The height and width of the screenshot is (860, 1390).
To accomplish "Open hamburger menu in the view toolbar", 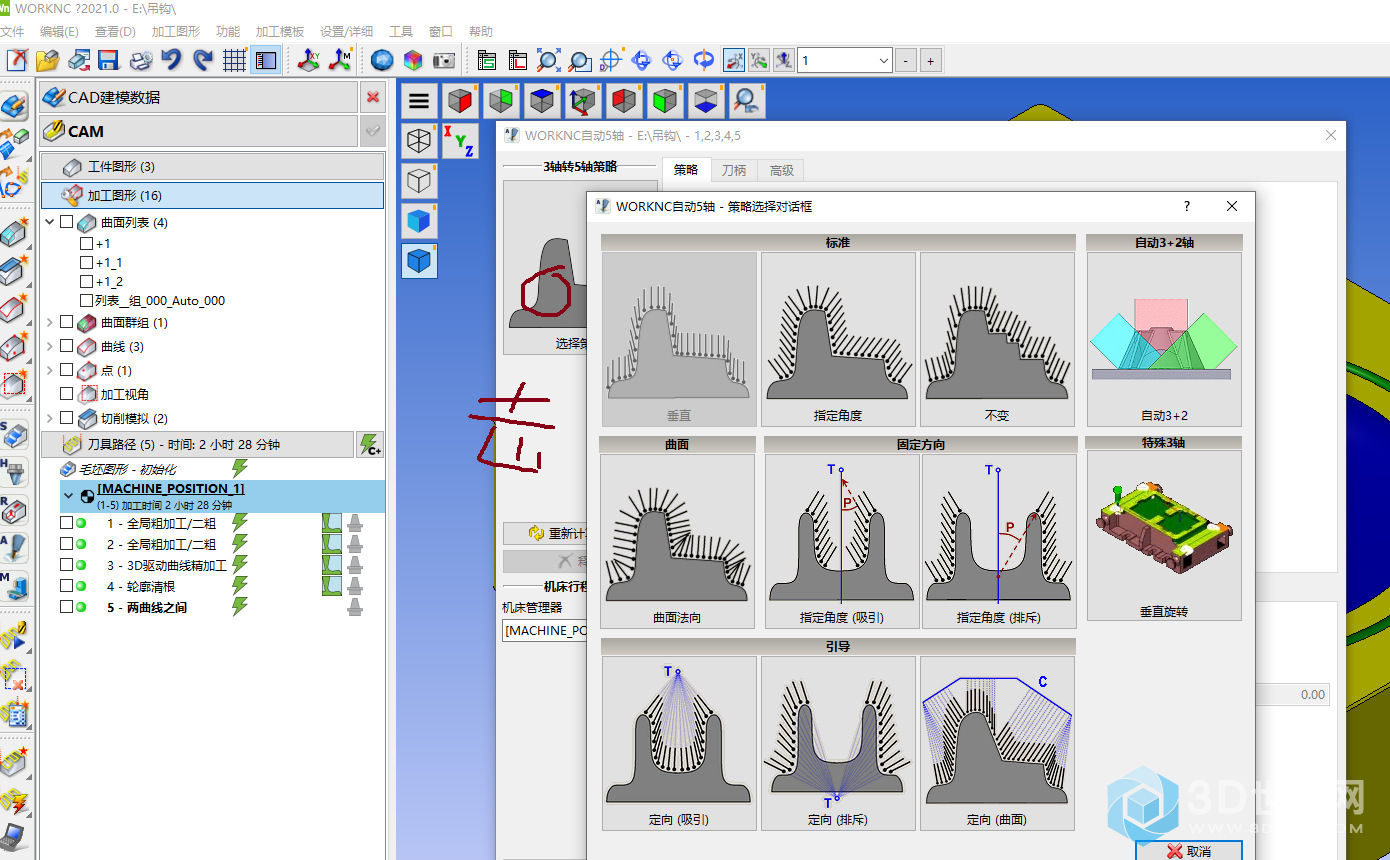I will coord(419,101).
